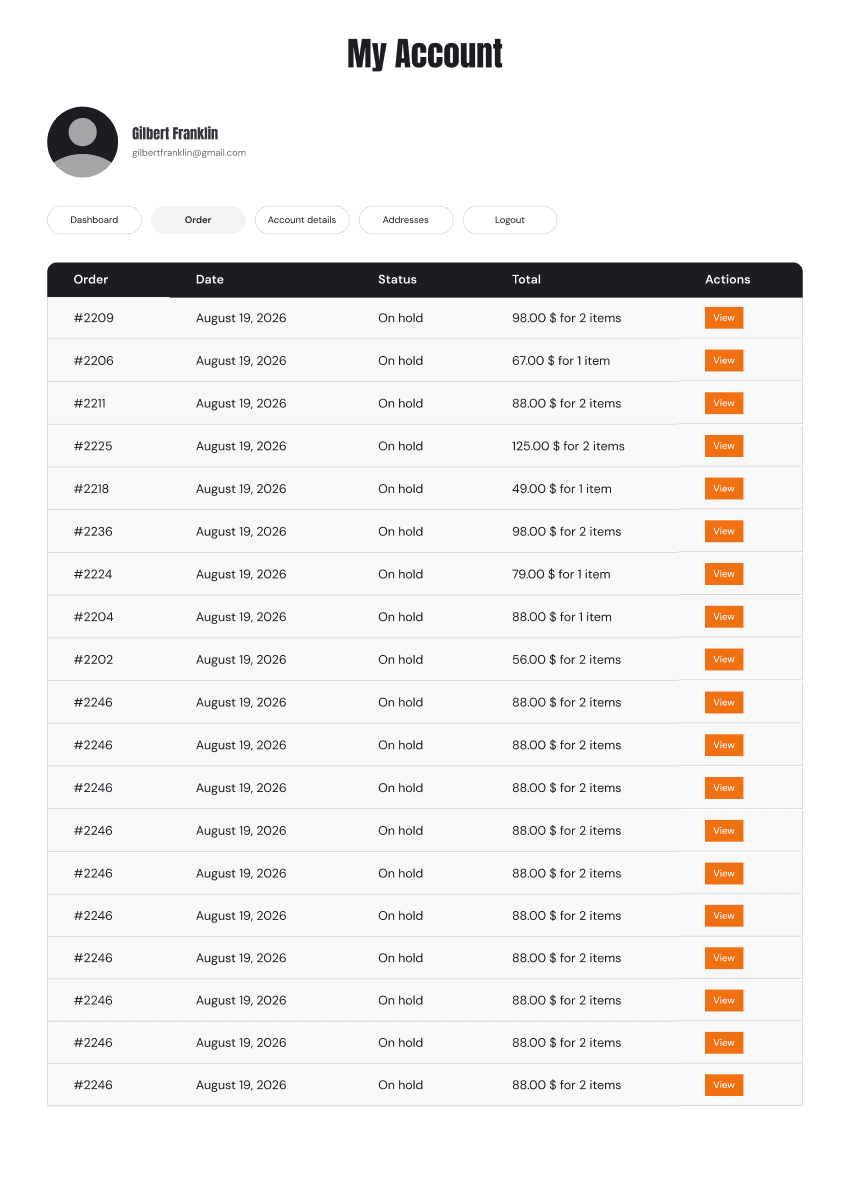The height and width of the screenshot is (1200, 850).
Task: Open the Addresses tab
Action: pos(406,220)
